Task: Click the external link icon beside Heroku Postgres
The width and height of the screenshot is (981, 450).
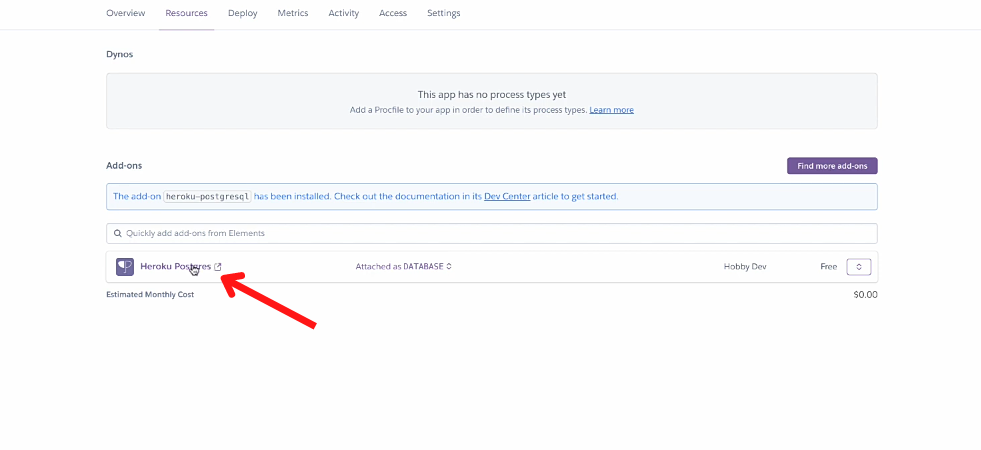Action: pos(218,267)
